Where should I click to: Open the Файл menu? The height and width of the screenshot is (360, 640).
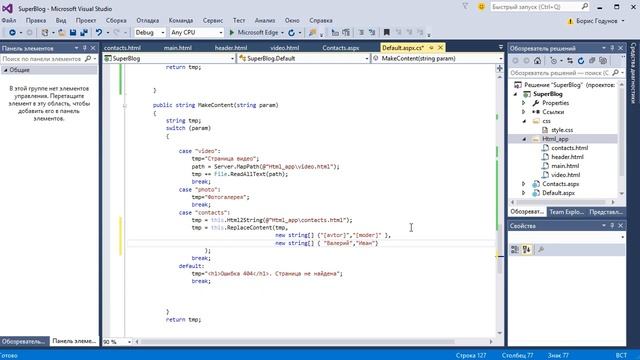[x=9, y=20]
